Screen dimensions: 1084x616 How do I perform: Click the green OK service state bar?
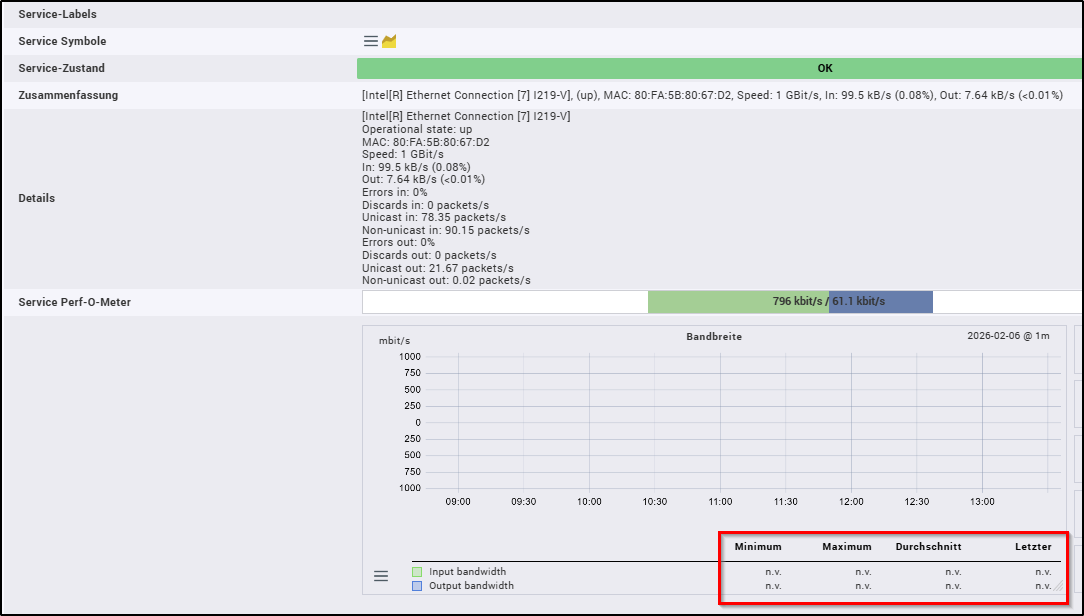click(x=720, y=69)
